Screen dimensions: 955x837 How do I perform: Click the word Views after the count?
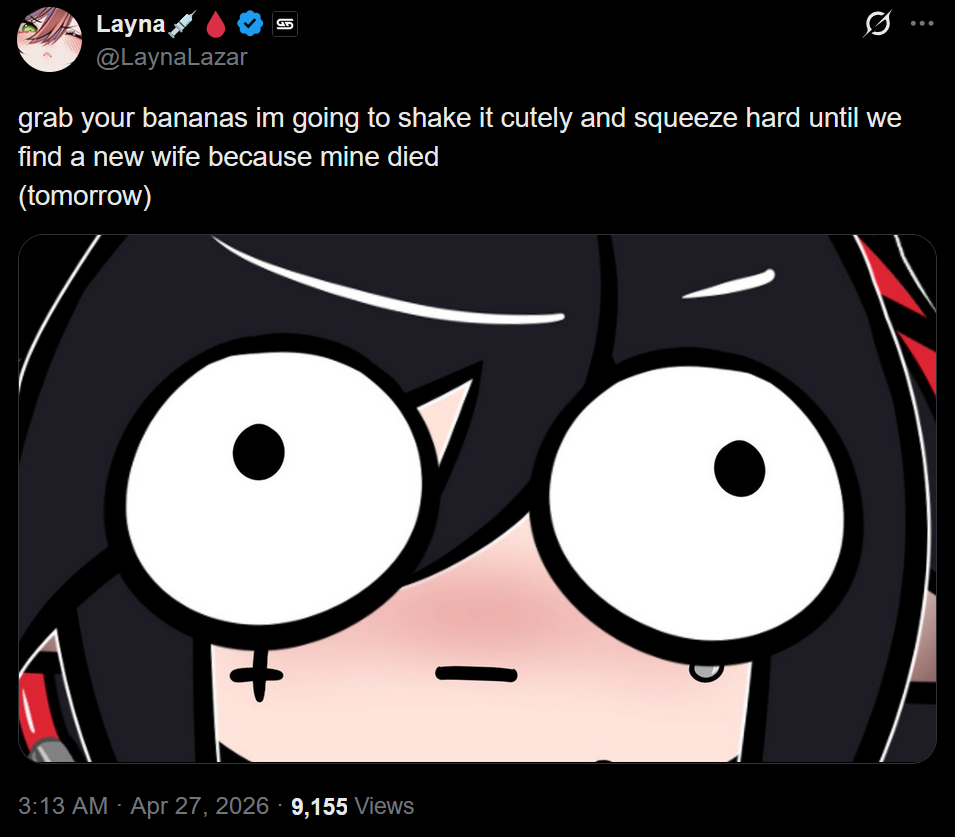click(384, 807)
